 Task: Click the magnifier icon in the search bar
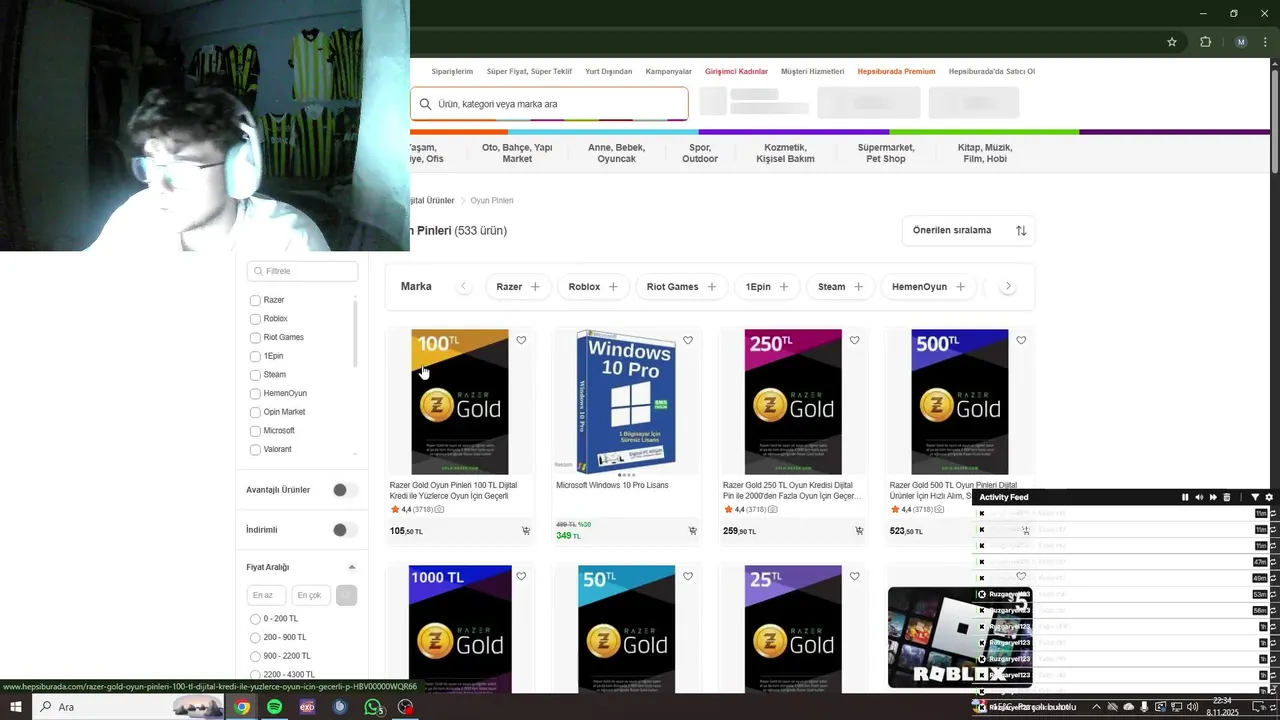425,104
